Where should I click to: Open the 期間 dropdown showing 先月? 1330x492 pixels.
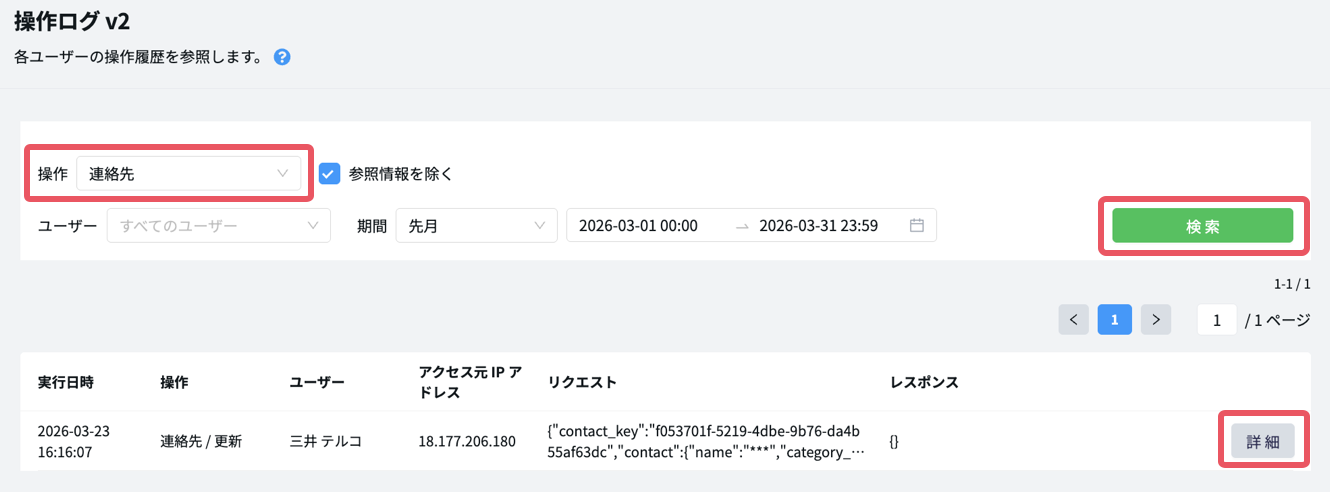[477, 226]
